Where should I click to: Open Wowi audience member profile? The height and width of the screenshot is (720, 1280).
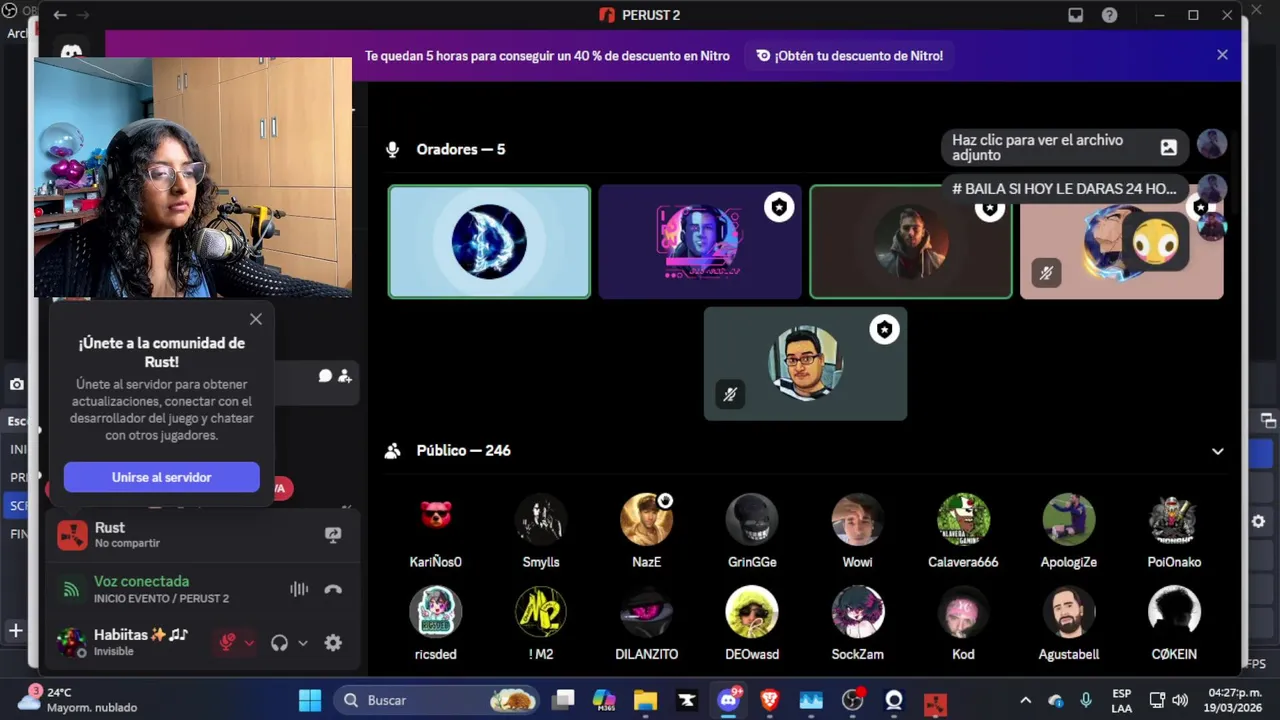pyautogui.click(x=857, y=532)
